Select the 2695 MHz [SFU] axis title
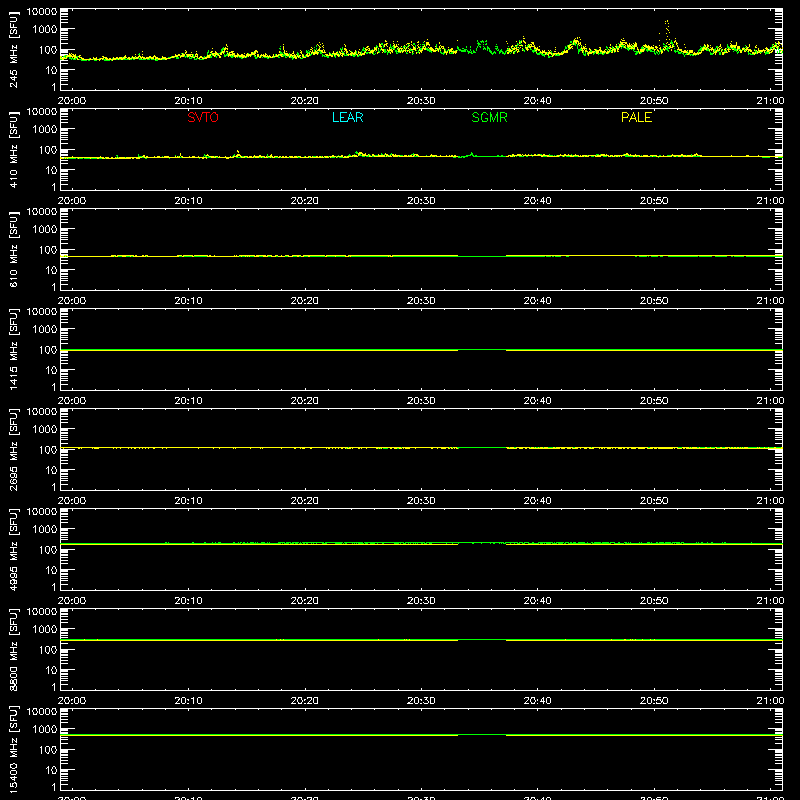800x800 pixels. (x=14, y=449)
